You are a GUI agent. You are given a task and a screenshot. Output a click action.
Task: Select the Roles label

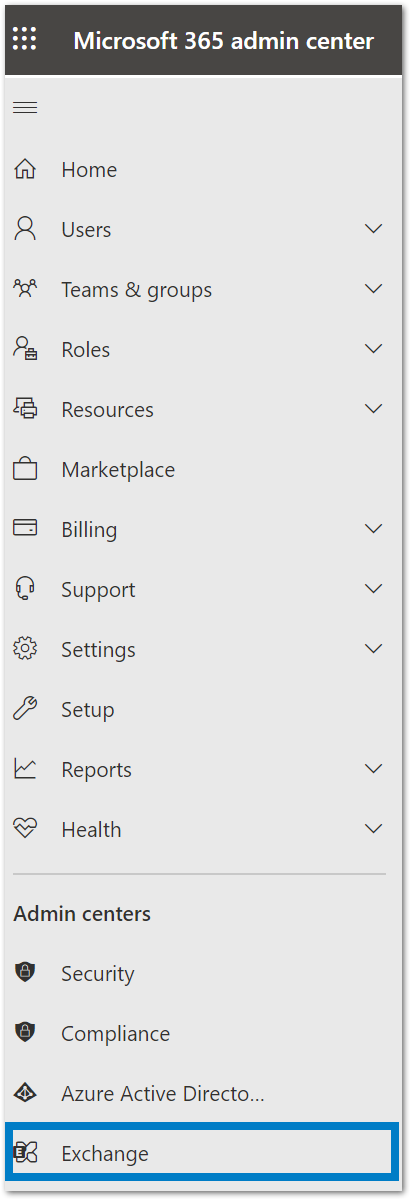point(86,350)
